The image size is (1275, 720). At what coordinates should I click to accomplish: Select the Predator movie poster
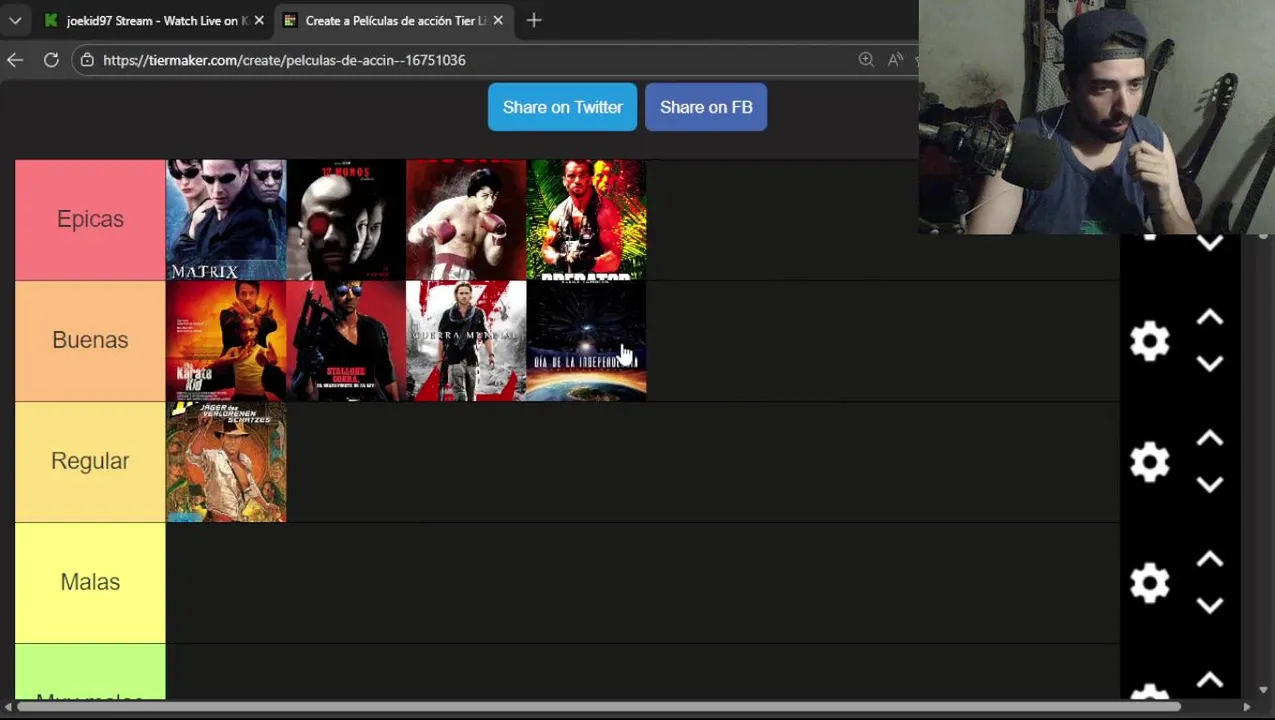(586, 220)
